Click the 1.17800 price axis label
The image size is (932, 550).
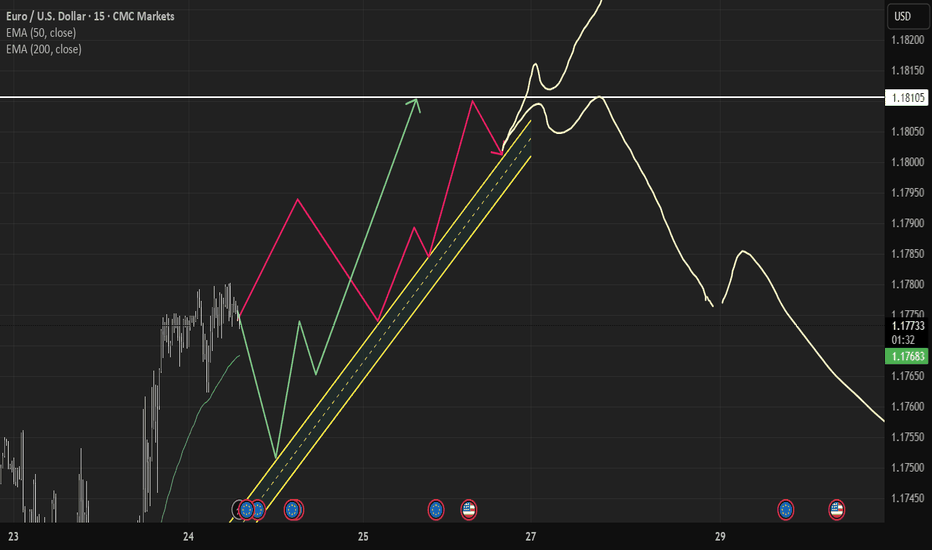tap(908, 284)
